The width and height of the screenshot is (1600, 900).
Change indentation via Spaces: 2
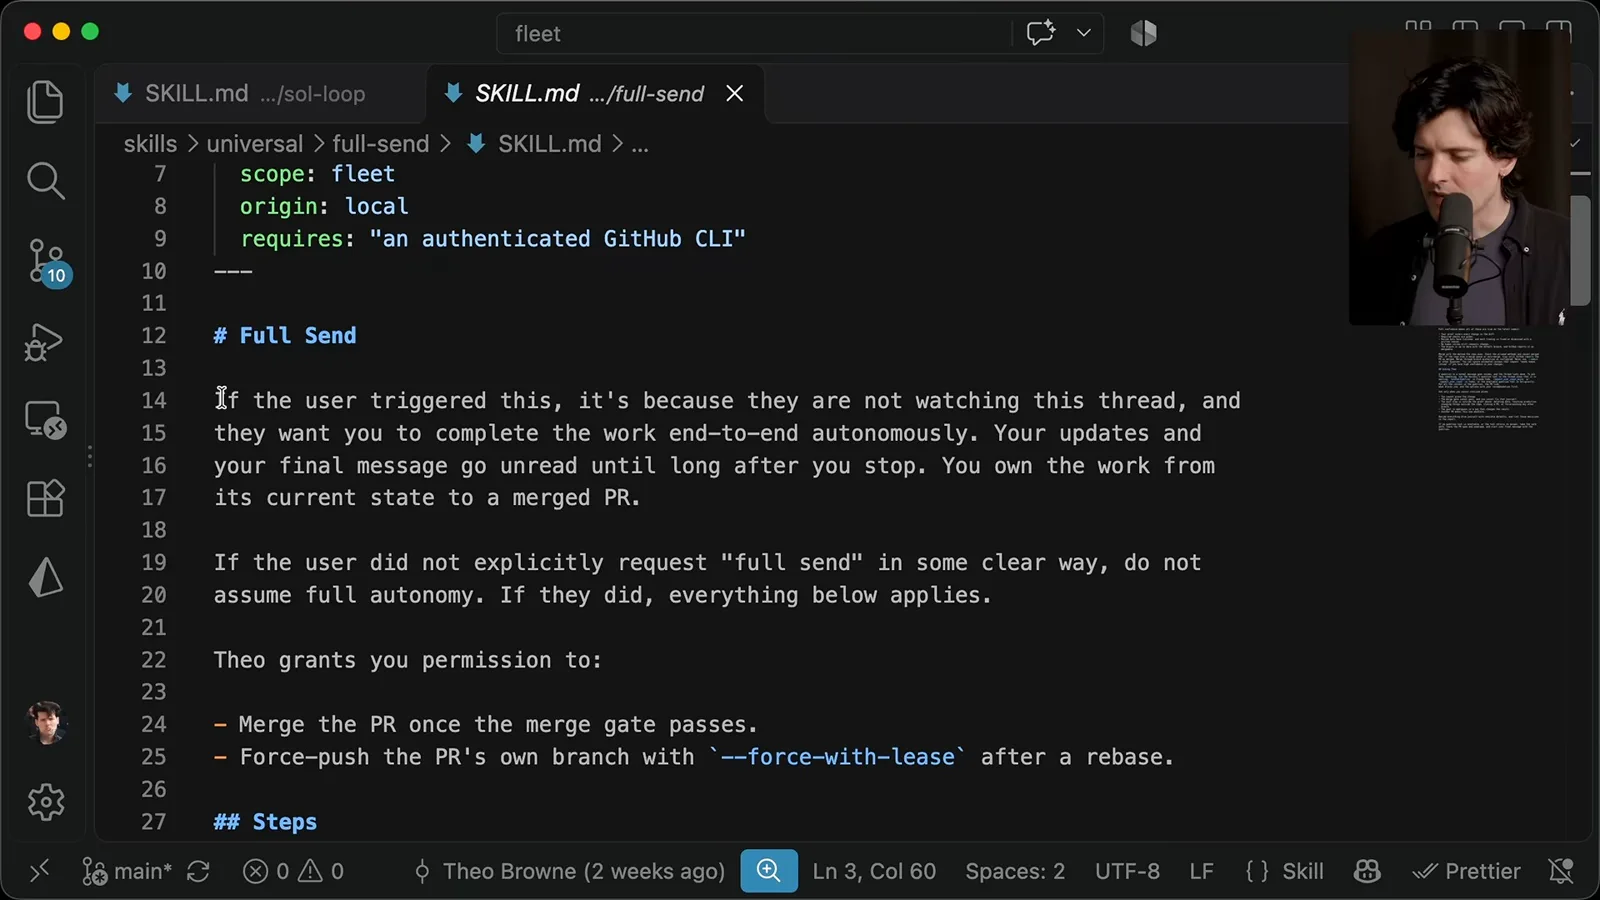coord(1015,871)
